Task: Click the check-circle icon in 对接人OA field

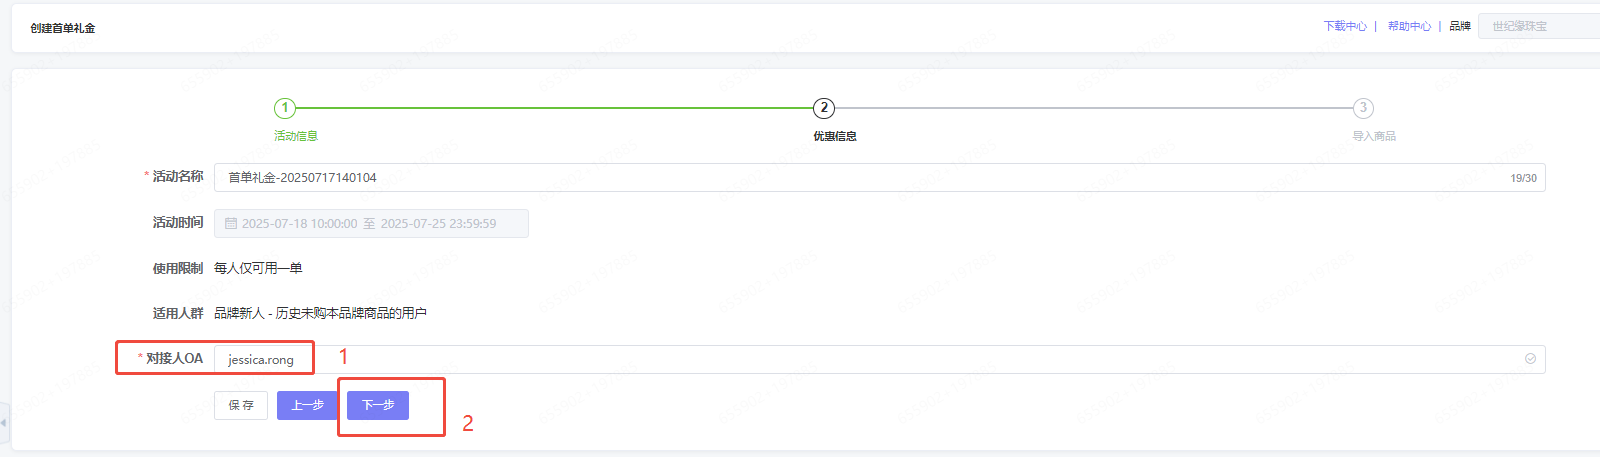Action: tap(1530, 359)
